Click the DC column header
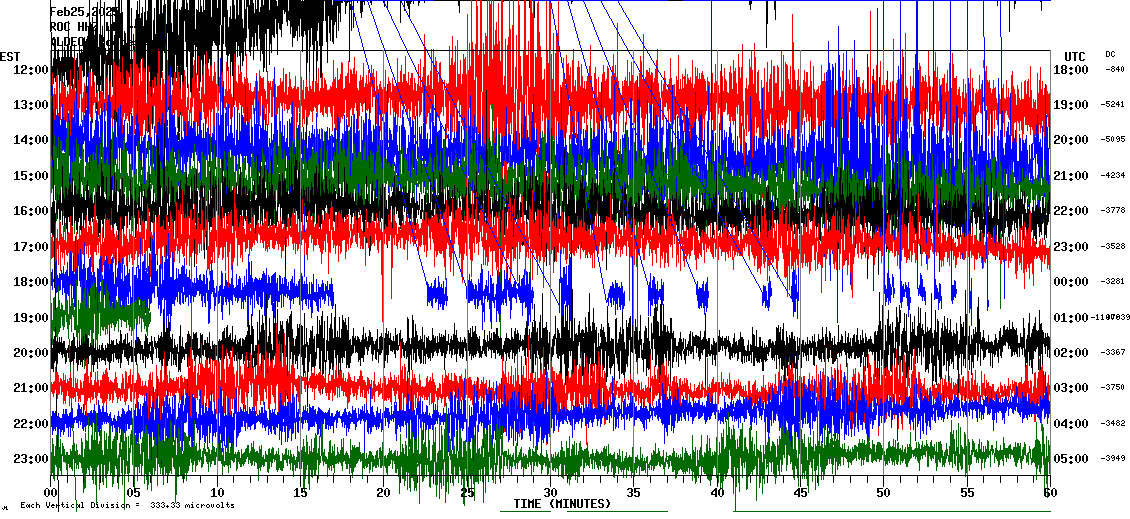Image resolution: width=1130 pixels, height=519 pixels. [1110, 54]
